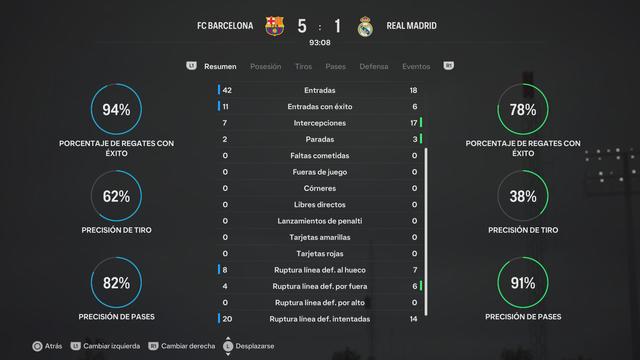Image resolution: width=640 pixels, height=360 pixels.
Task: Click the L1 Cambiar izquierda icon
Action: 76,346
